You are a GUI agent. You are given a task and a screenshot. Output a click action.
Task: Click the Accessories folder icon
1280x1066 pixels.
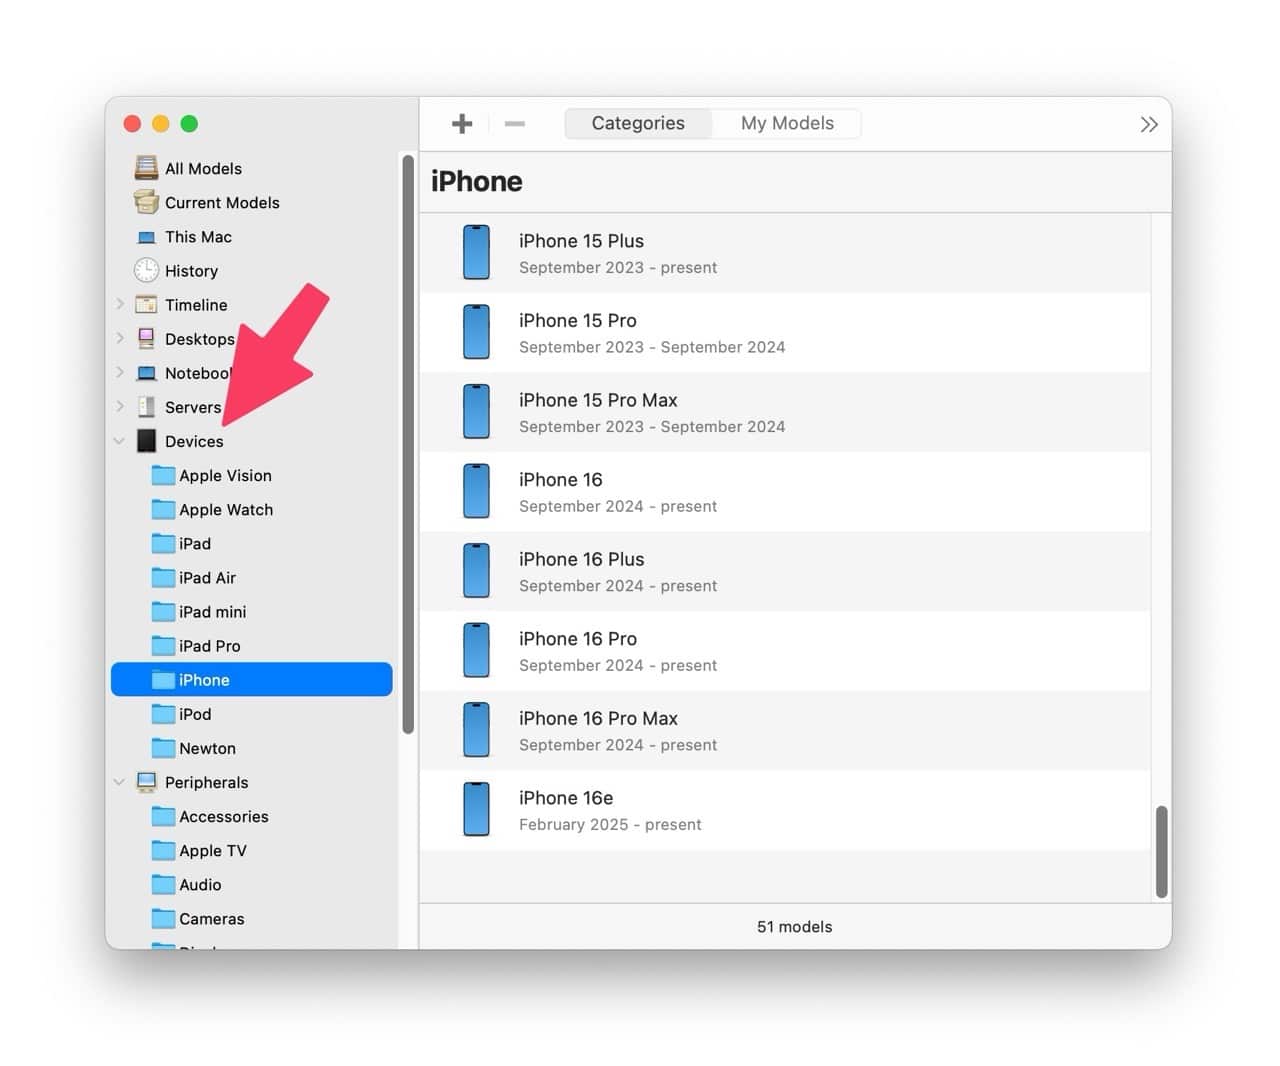pos(163,816)
